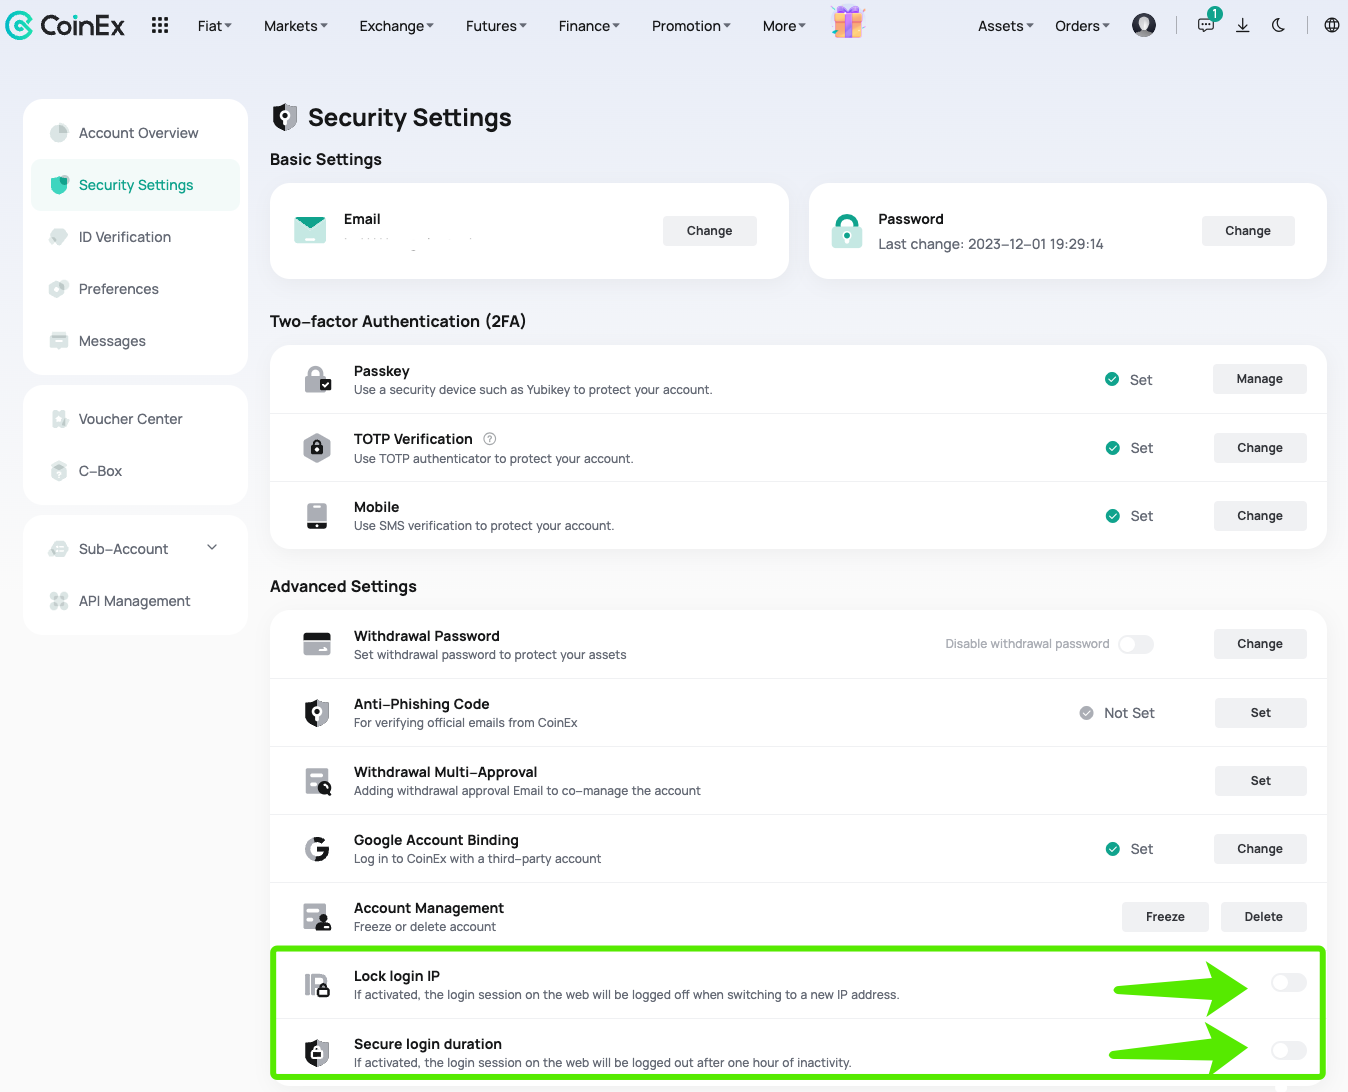Click the Passkey lock icon
The height and width of the screenshot is (1092, 1348).
click(x=317, y=380)
